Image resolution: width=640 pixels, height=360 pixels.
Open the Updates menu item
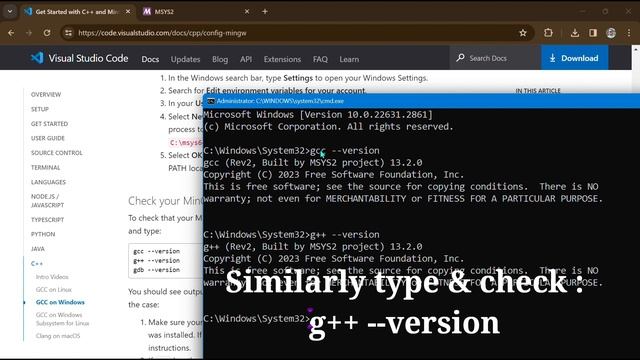pos(185,59)
